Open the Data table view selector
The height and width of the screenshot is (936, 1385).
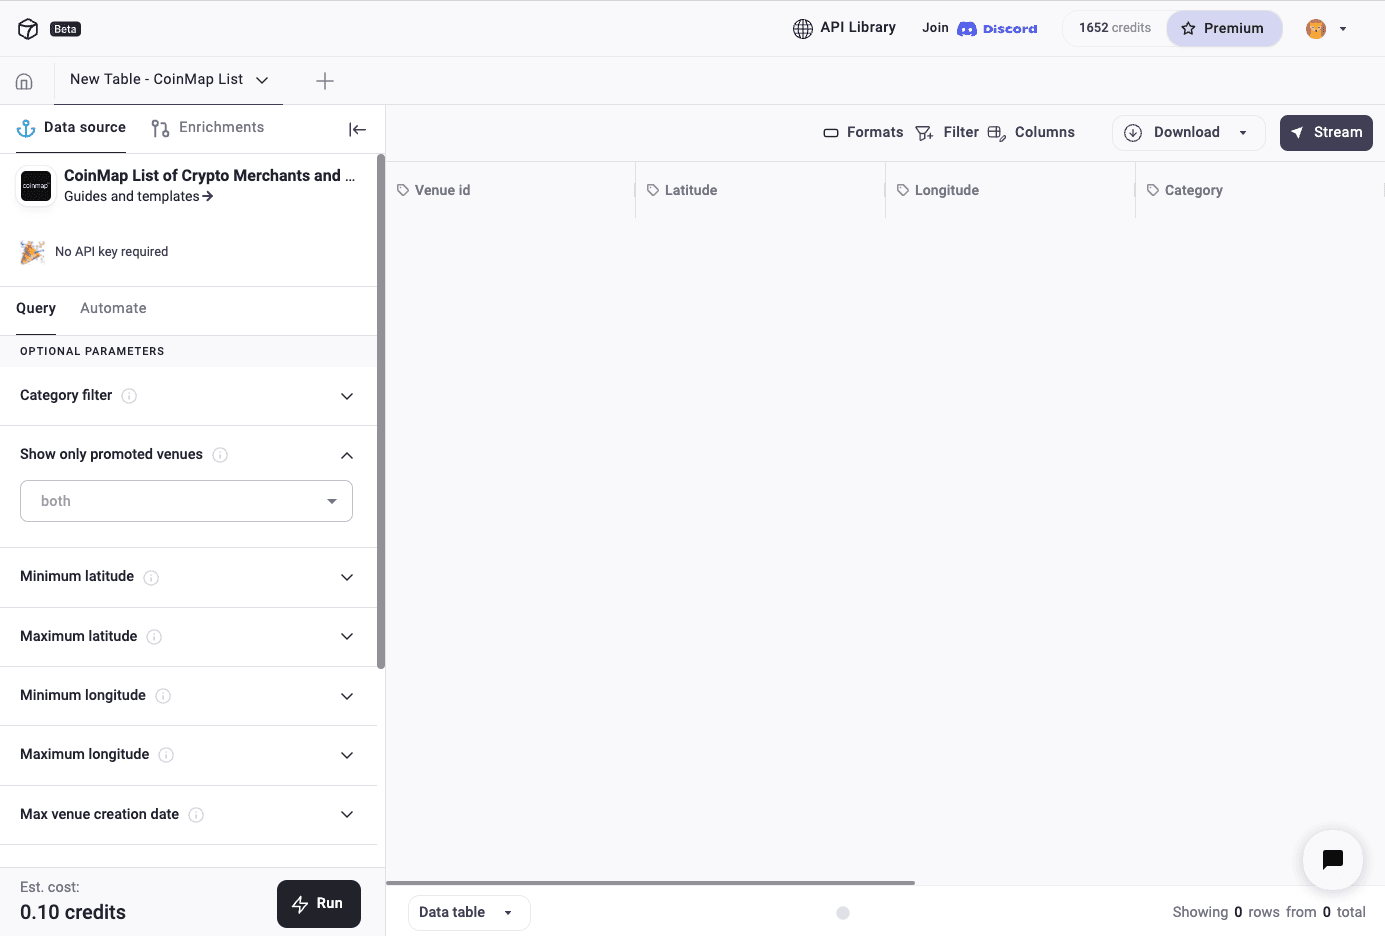point(468,912)
